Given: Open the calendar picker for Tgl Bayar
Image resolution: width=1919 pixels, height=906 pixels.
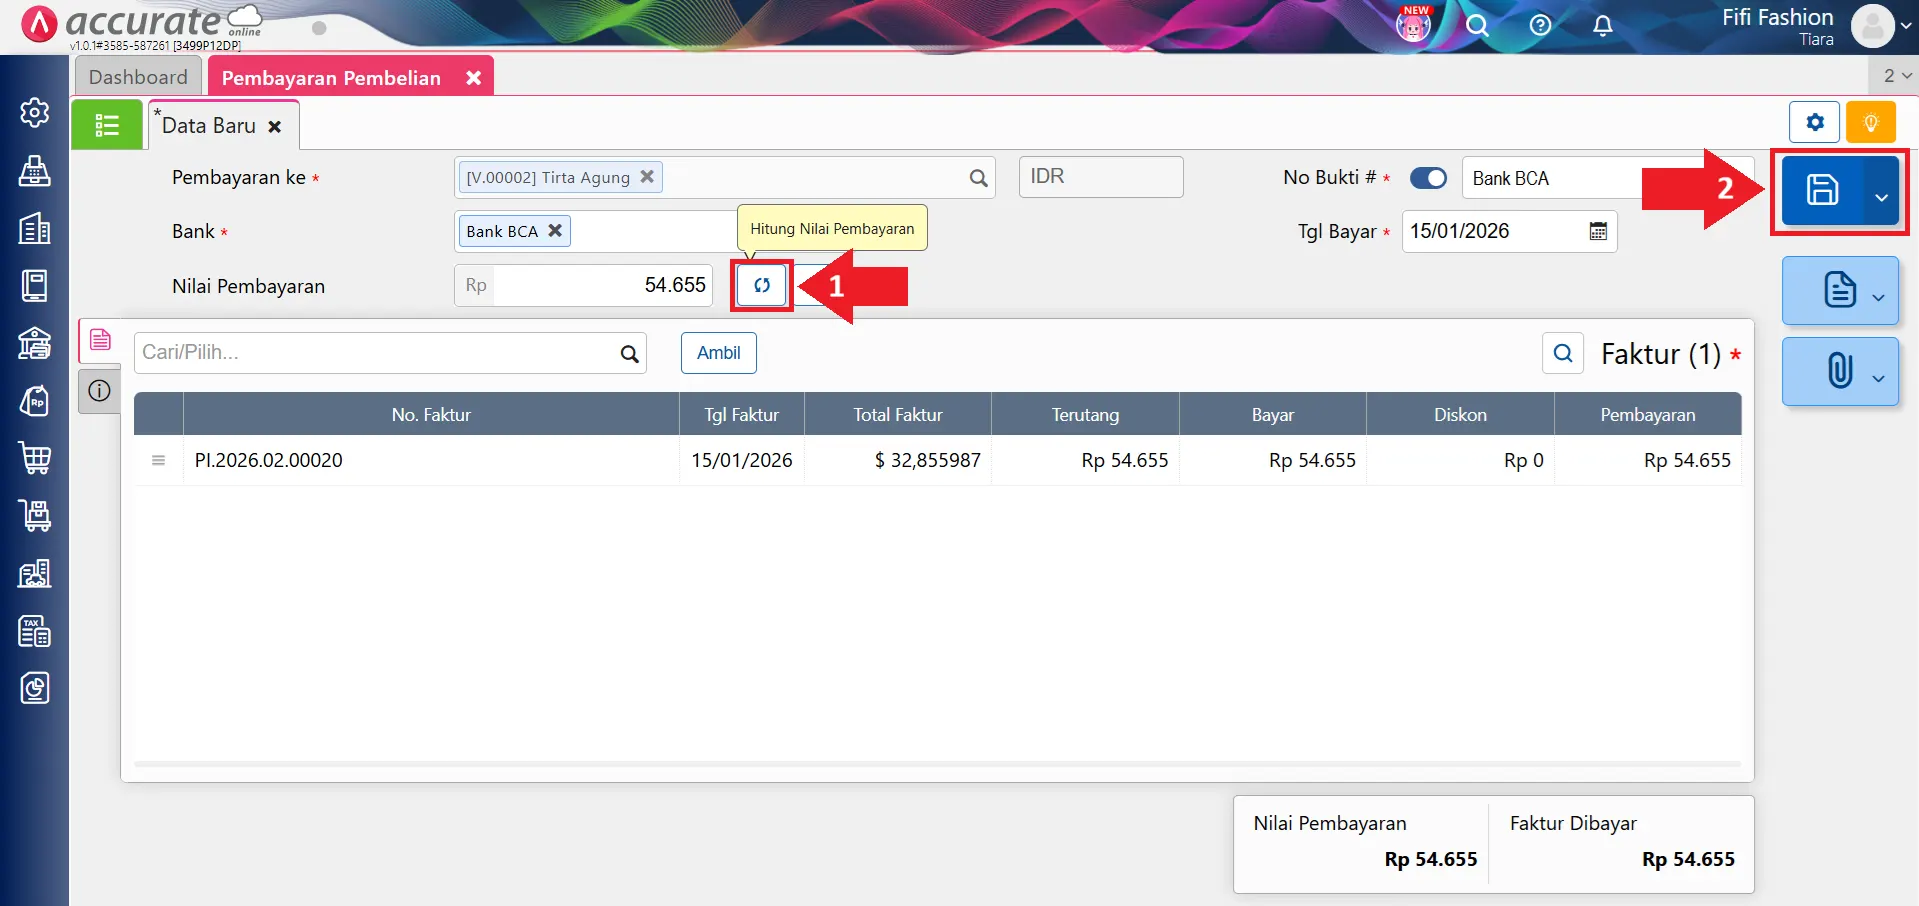Looking at the screenshot, I should [x=1598, y=232].
